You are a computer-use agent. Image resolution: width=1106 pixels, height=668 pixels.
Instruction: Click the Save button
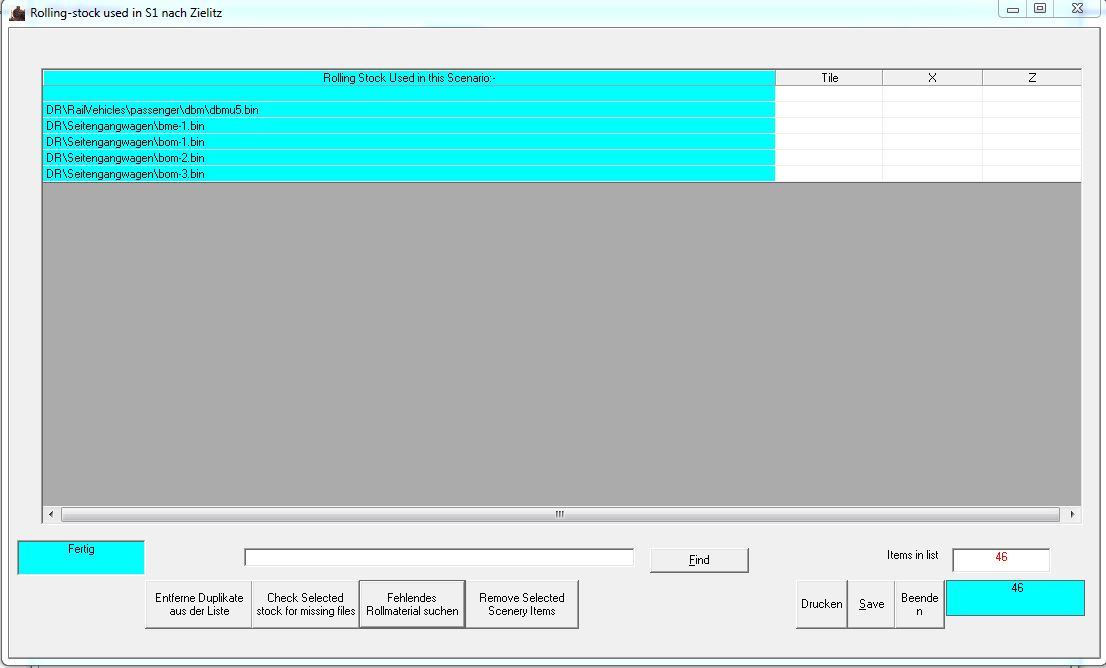(x=871, y=604)
